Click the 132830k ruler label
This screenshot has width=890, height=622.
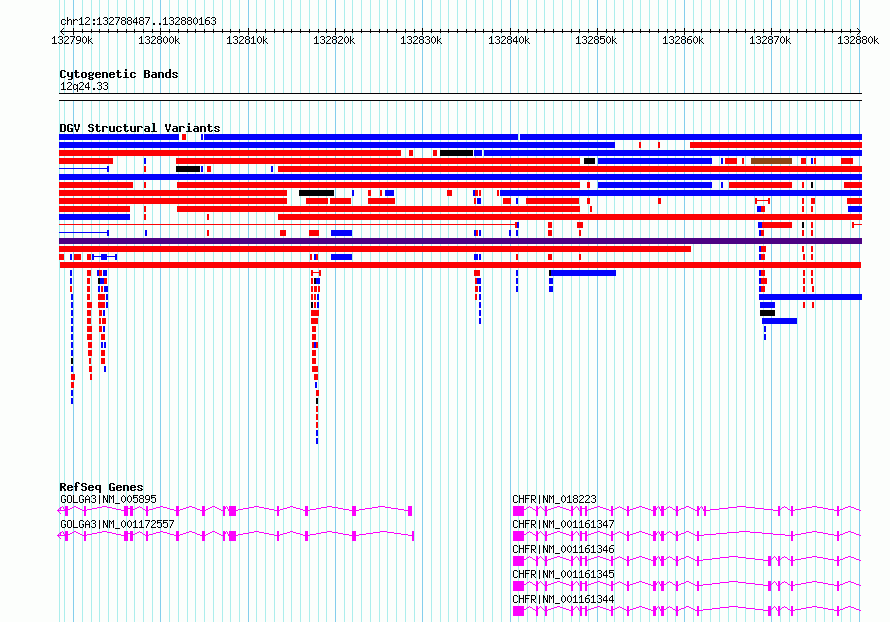[421, 40]
